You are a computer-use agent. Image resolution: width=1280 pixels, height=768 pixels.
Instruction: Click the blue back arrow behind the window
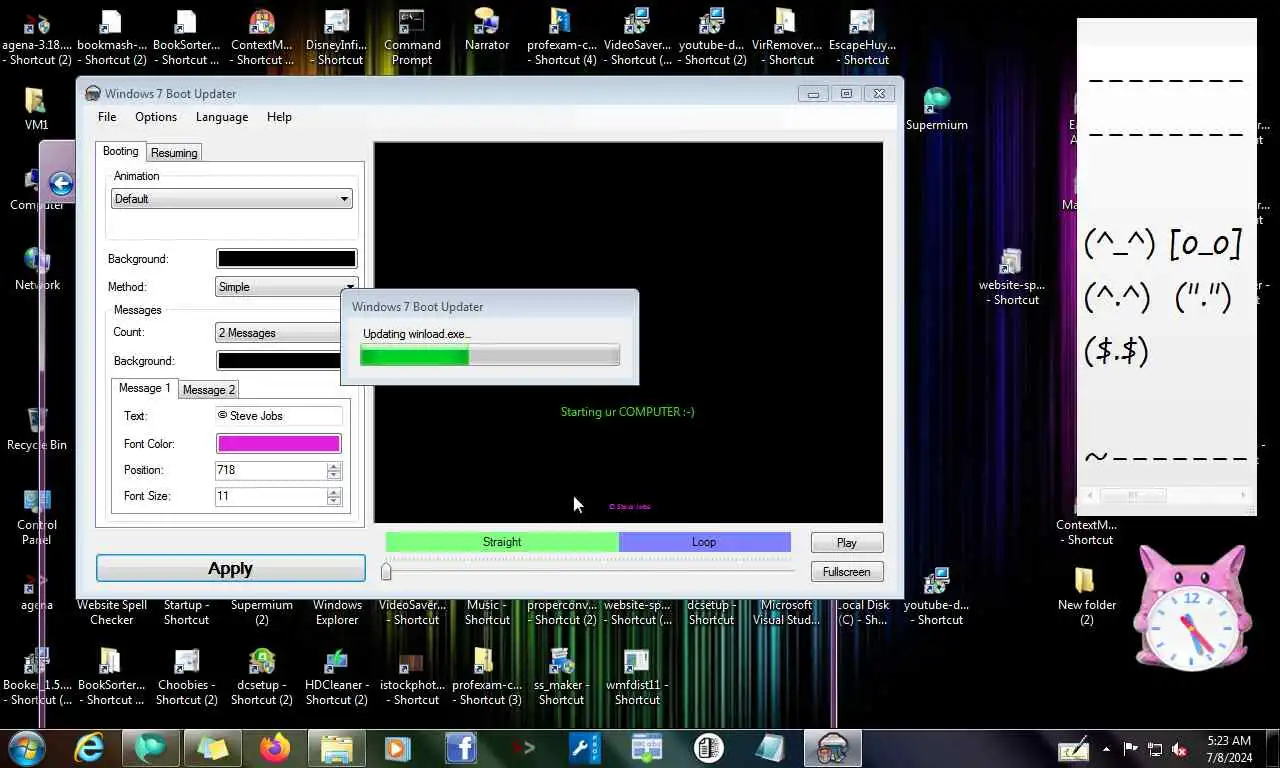61,183
